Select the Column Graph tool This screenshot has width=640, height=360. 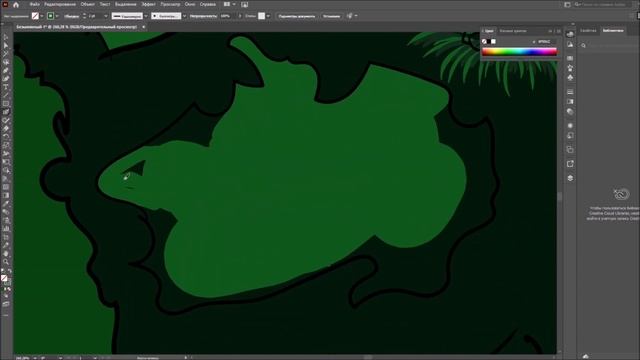(x=6, y=229)
